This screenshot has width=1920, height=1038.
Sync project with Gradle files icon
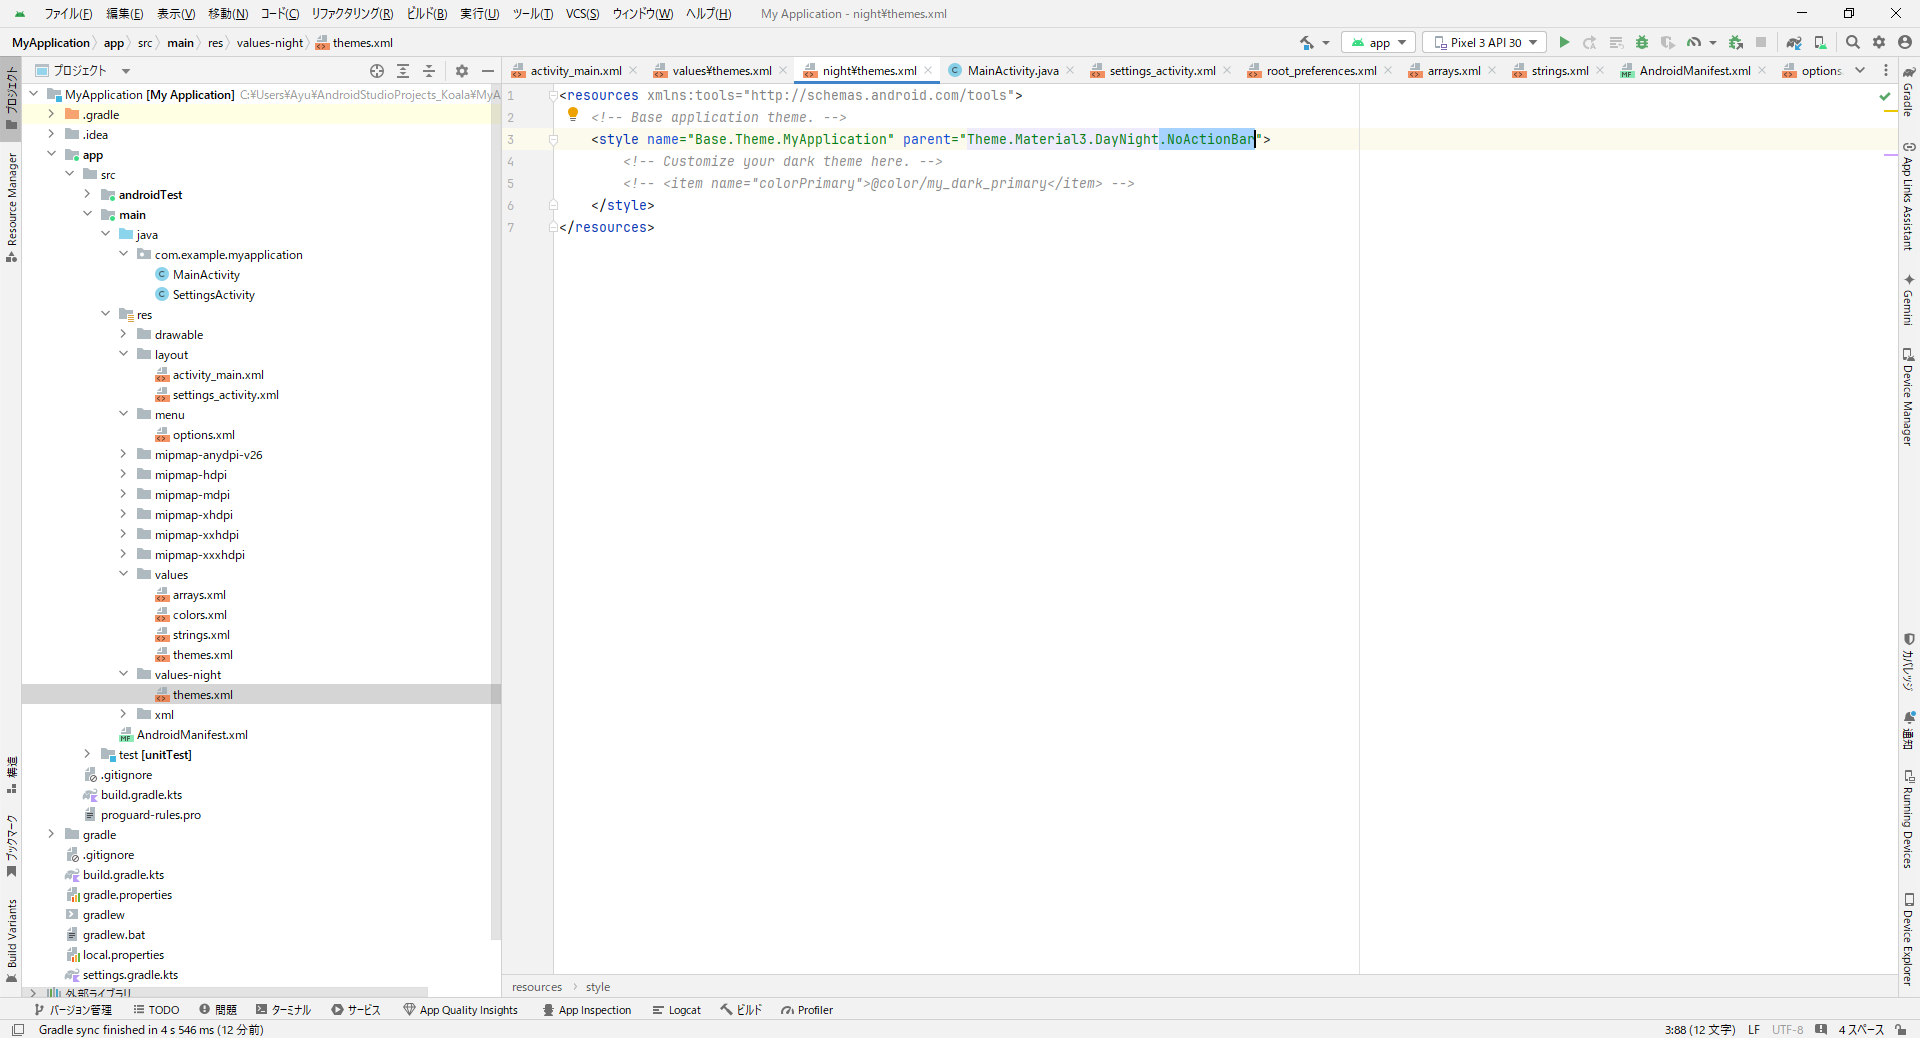click(1794, 42)
